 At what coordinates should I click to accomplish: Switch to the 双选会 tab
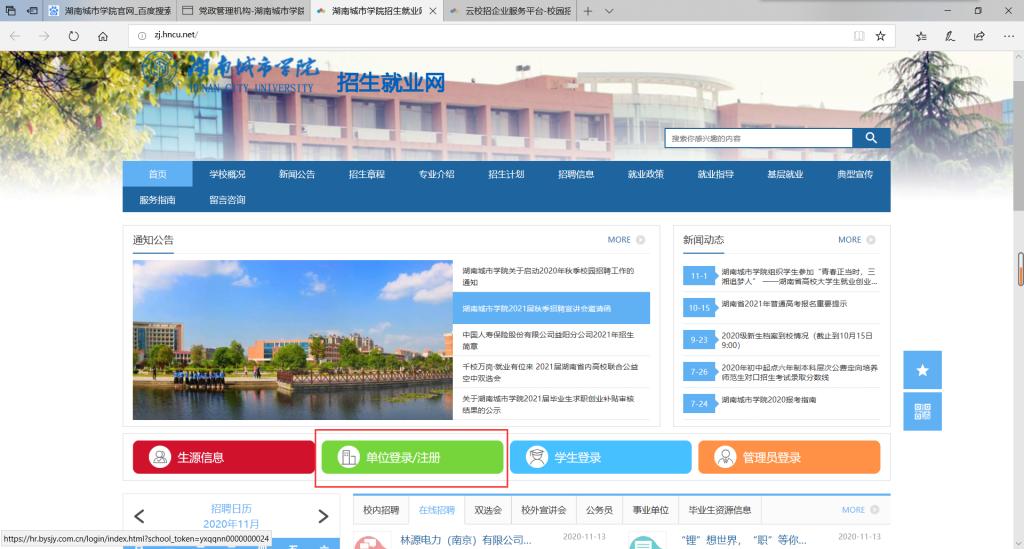tap(488, 510)
